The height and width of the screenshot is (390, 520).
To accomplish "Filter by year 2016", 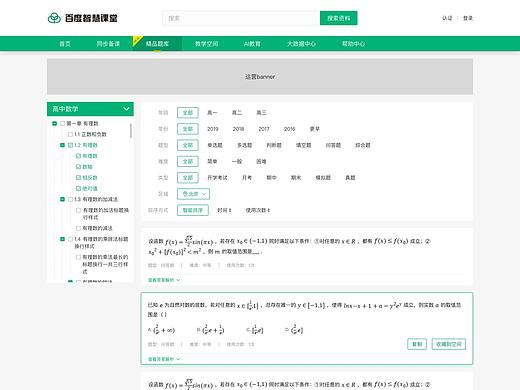I will click(290, 129).
